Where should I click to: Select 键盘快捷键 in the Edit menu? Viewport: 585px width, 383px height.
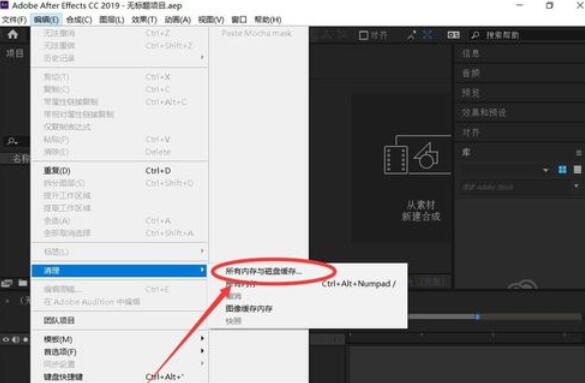[119, 377]
